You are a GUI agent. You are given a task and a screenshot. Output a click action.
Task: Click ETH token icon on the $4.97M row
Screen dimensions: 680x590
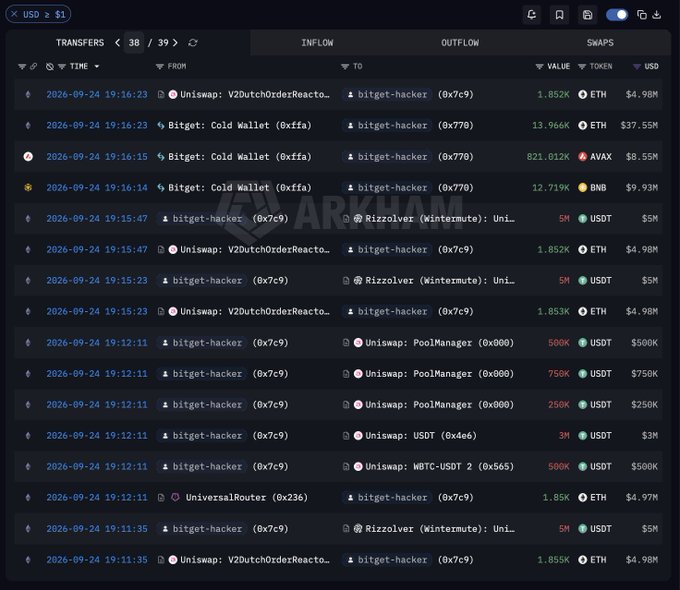(x=583, y=498)
